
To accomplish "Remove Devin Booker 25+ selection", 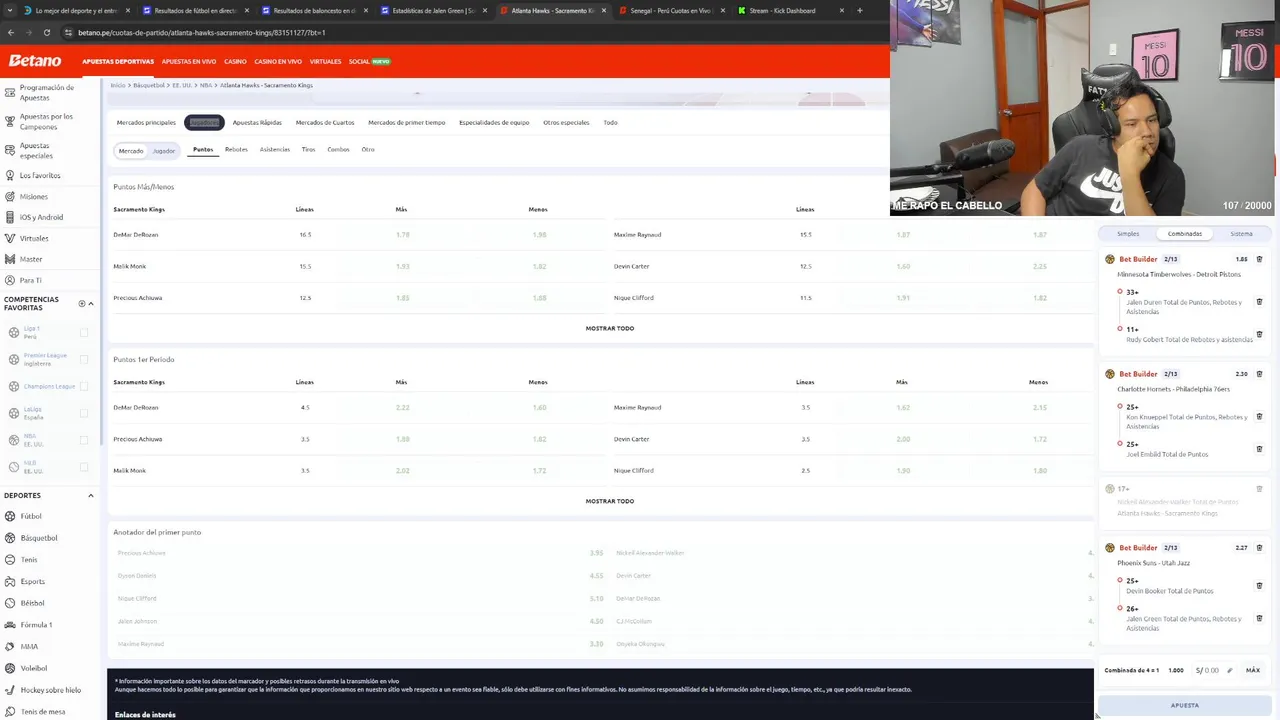I will pyautogui.click(x=1259, y=585).
